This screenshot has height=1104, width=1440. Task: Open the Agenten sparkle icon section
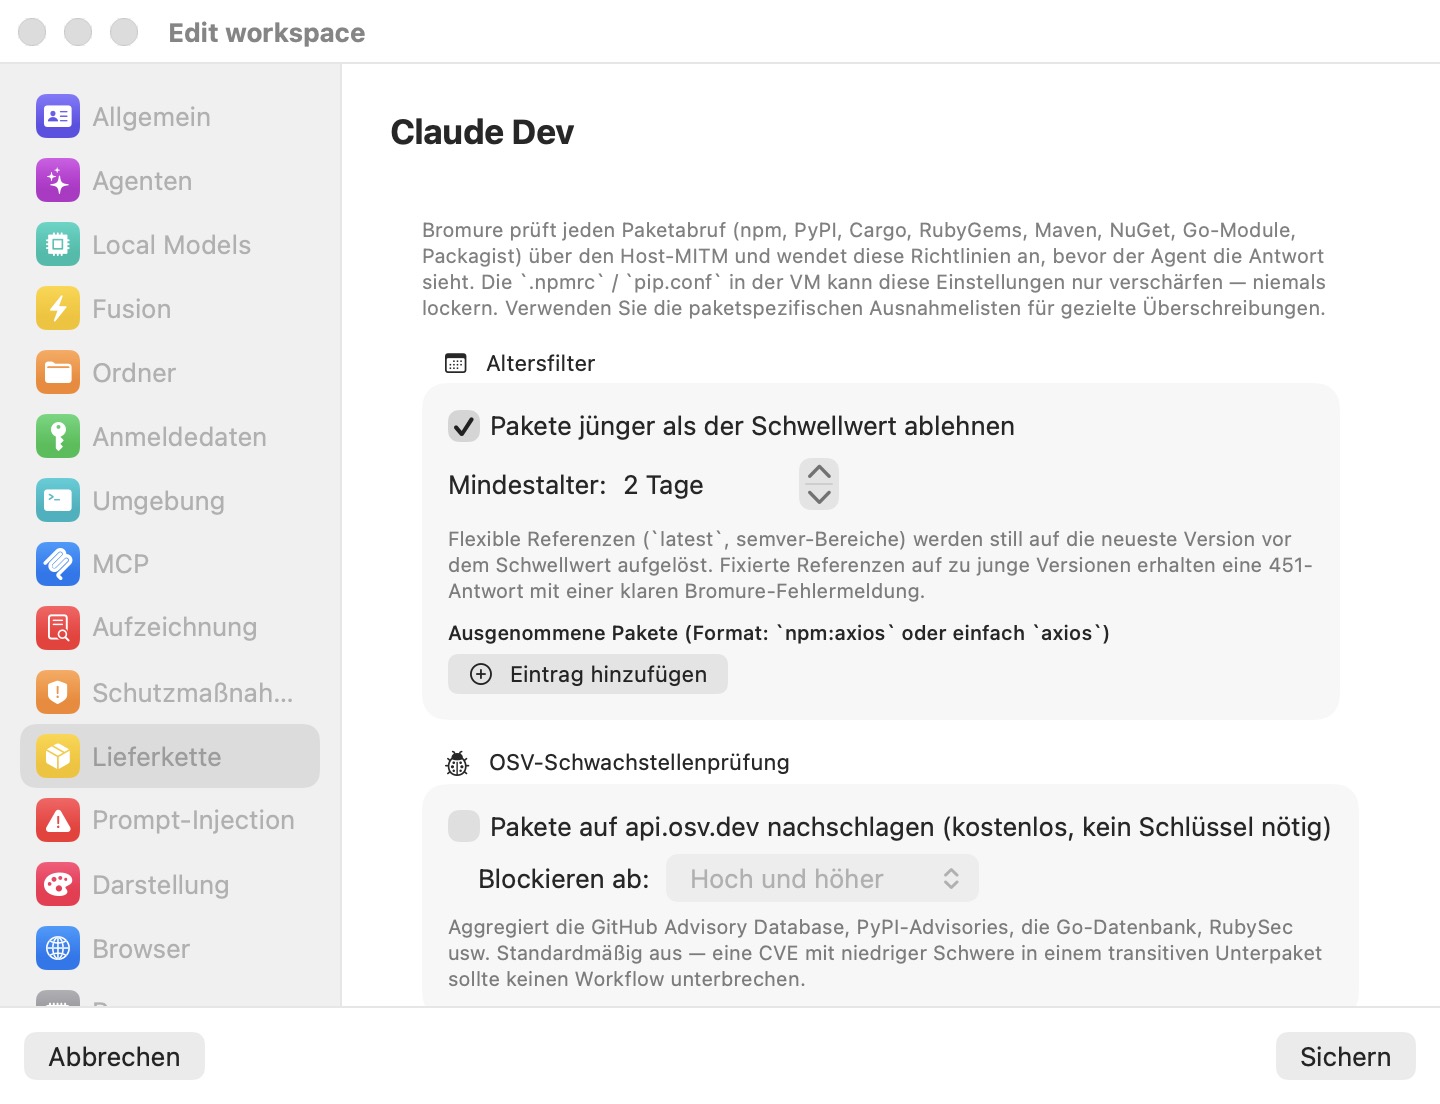pyautogui.click(x=58, y=181)
